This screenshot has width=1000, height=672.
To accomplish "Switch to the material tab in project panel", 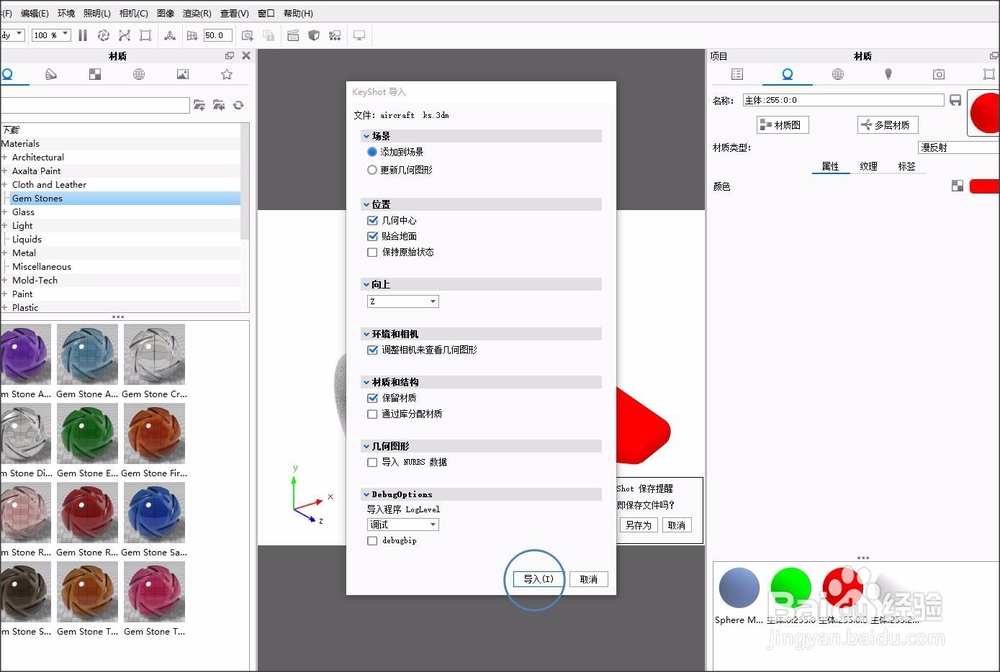I will pos(788,74).
